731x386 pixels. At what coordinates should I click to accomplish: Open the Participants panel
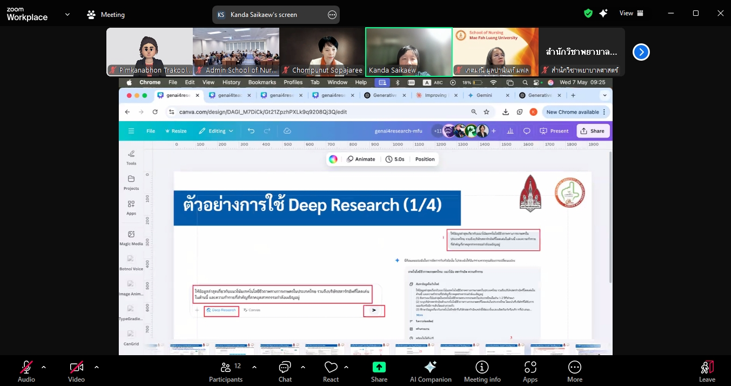pyautogui.click(x=226, y=372)
